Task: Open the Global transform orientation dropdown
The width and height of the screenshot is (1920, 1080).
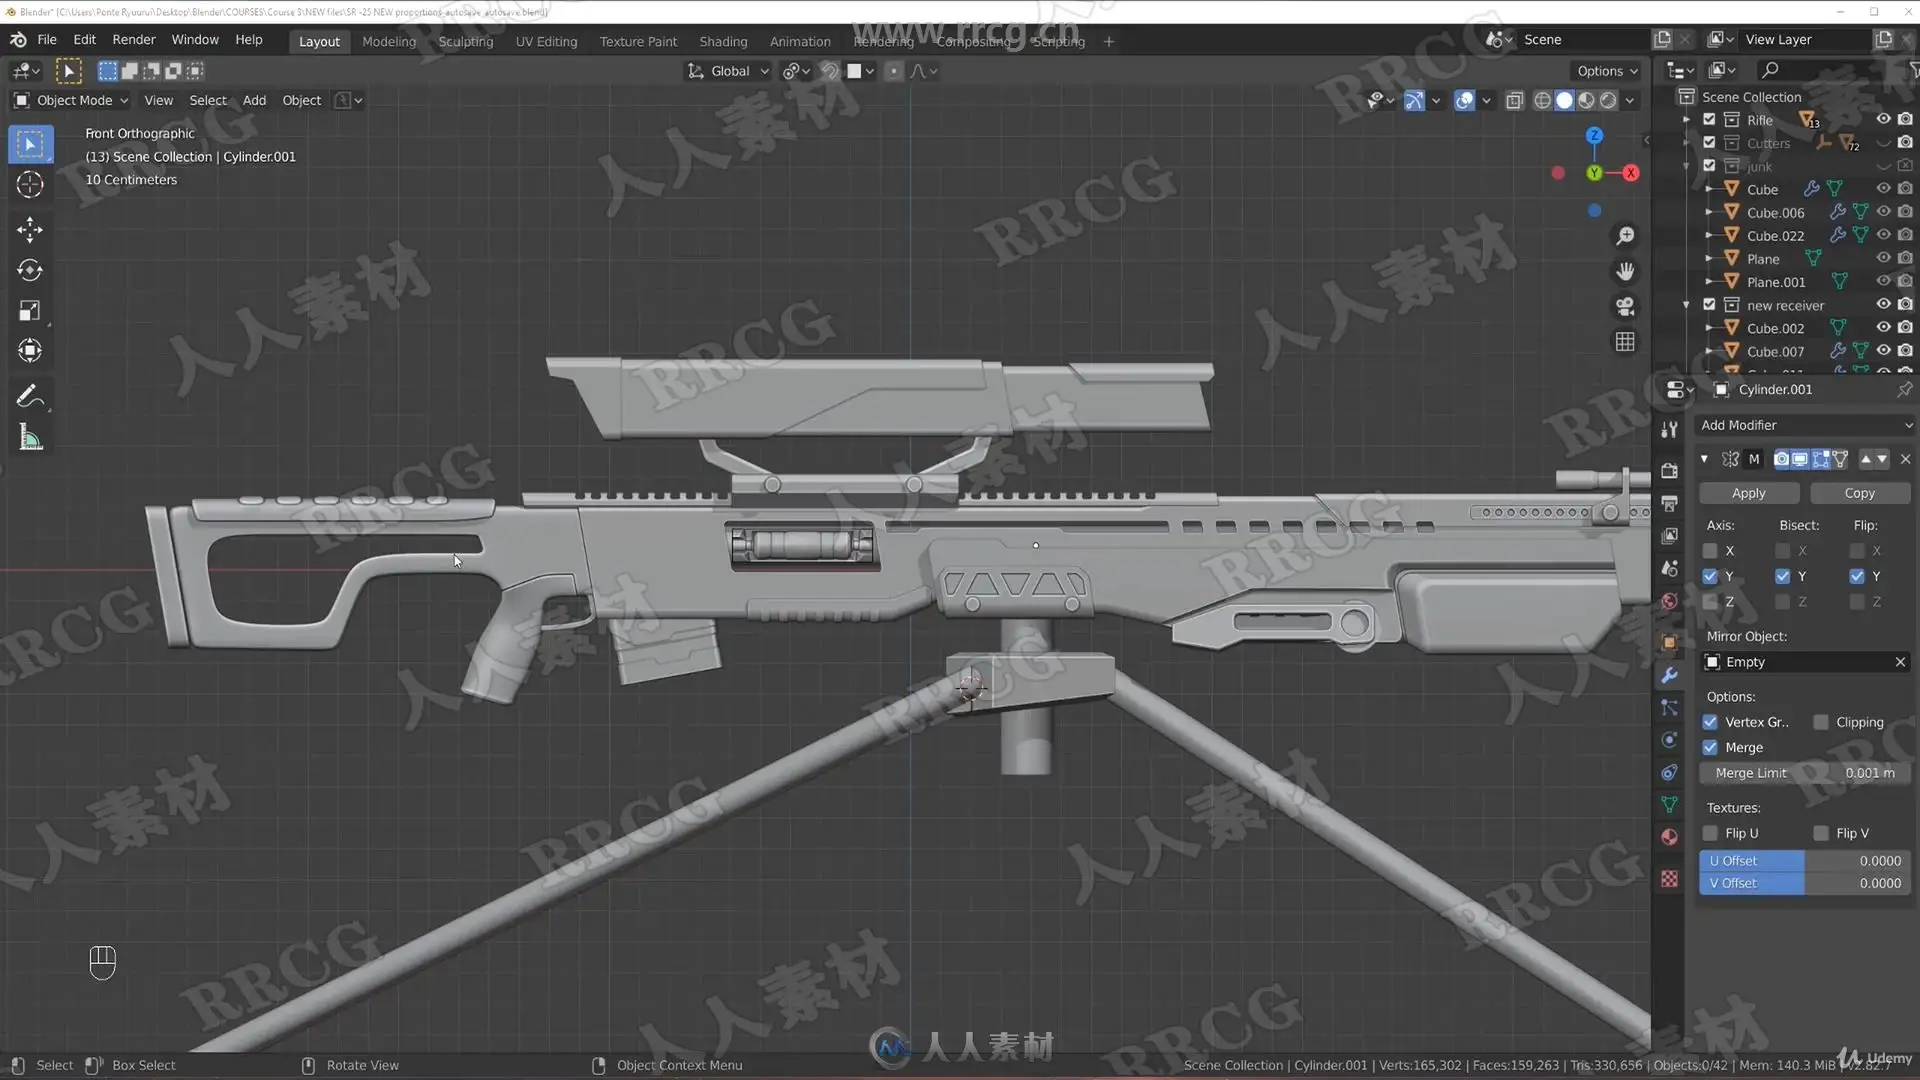Action: click(x=729, y=71)
